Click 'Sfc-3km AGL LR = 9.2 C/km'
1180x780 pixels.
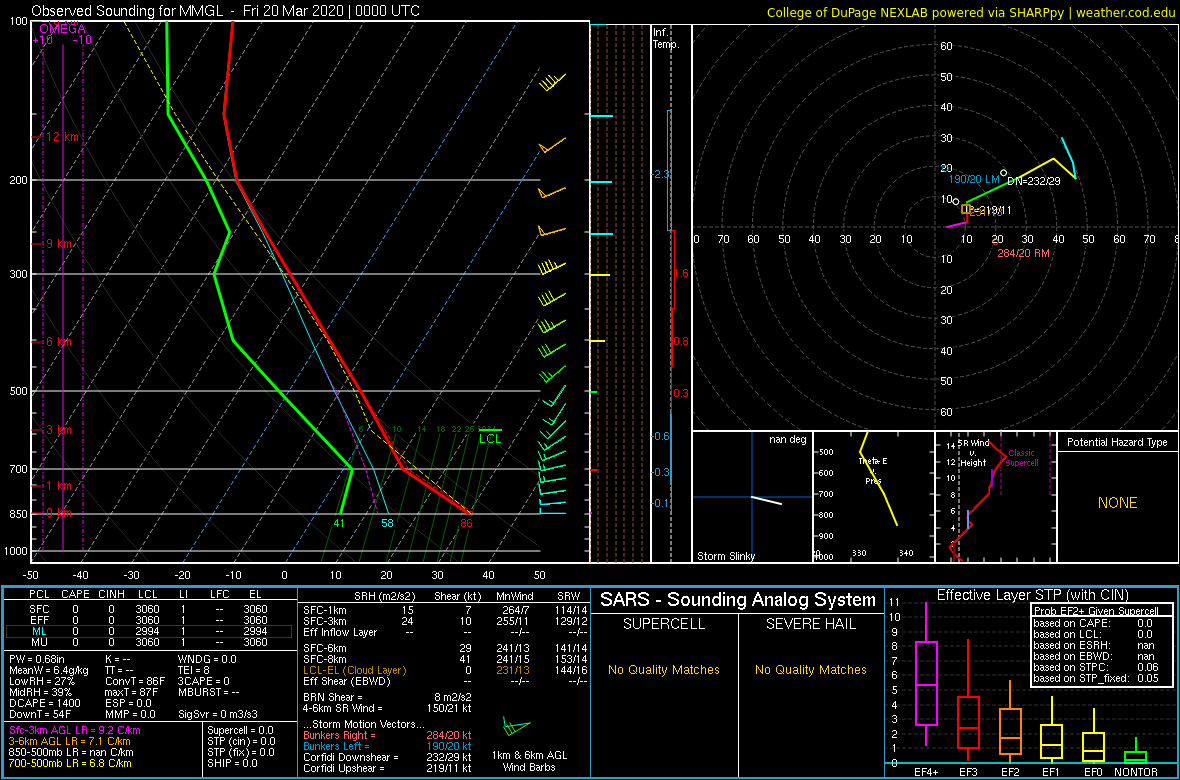[75, 731]
